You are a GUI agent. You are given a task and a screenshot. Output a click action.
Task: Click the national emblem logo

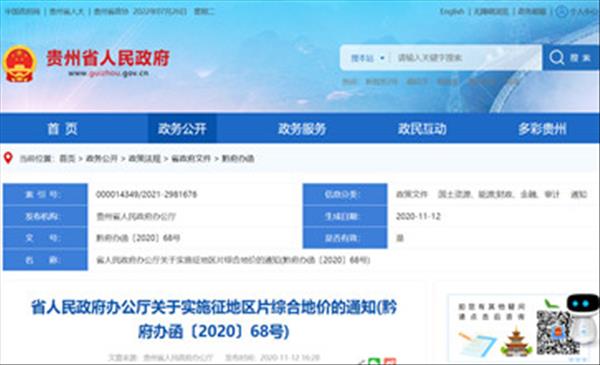[x=19, y=64]
